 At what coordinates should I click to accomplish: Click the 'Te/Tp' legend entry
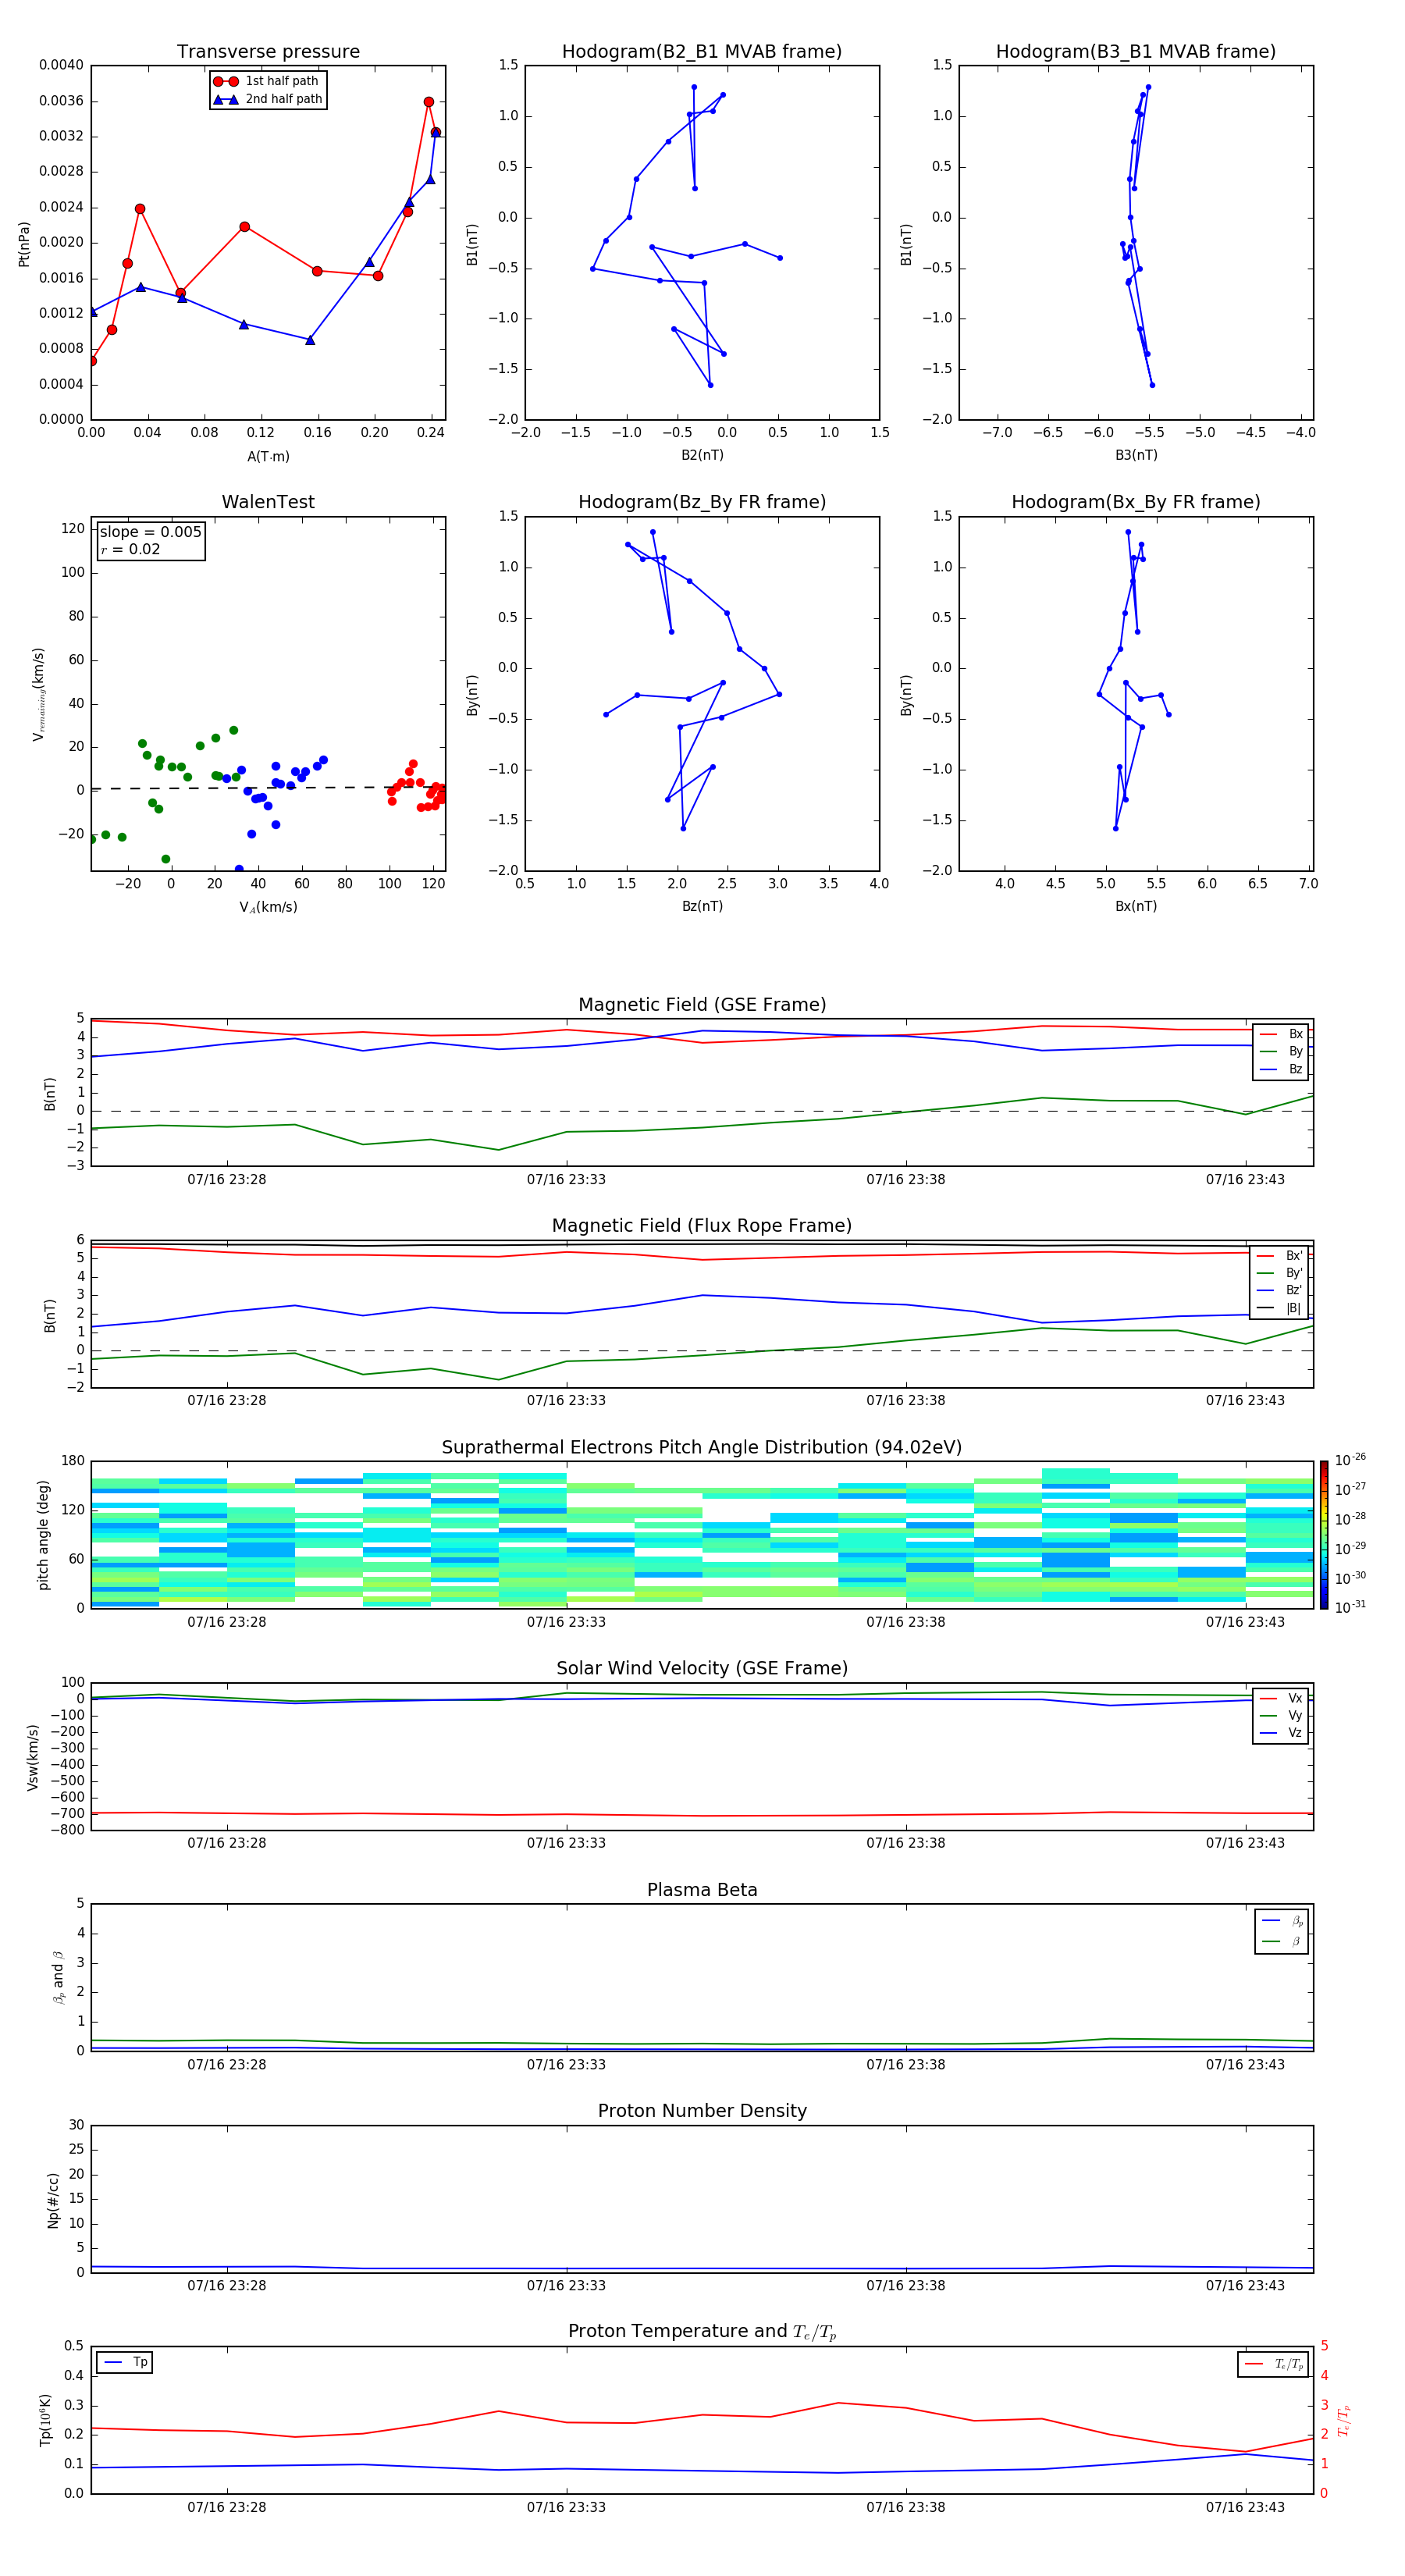(1274, 2364)
